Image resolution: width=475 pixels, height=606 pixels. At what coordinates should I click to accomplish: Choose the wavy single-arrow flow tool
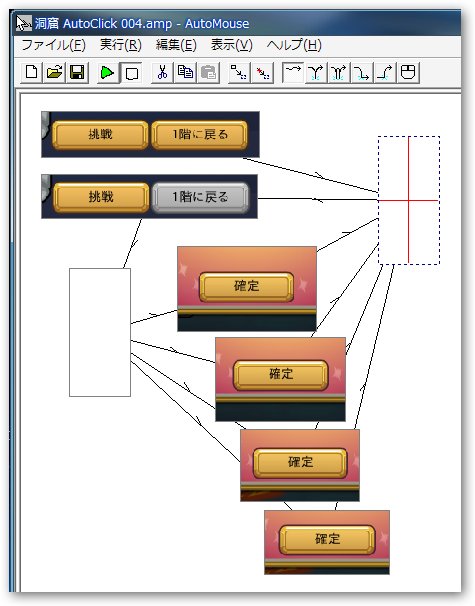tap(293, 72)
